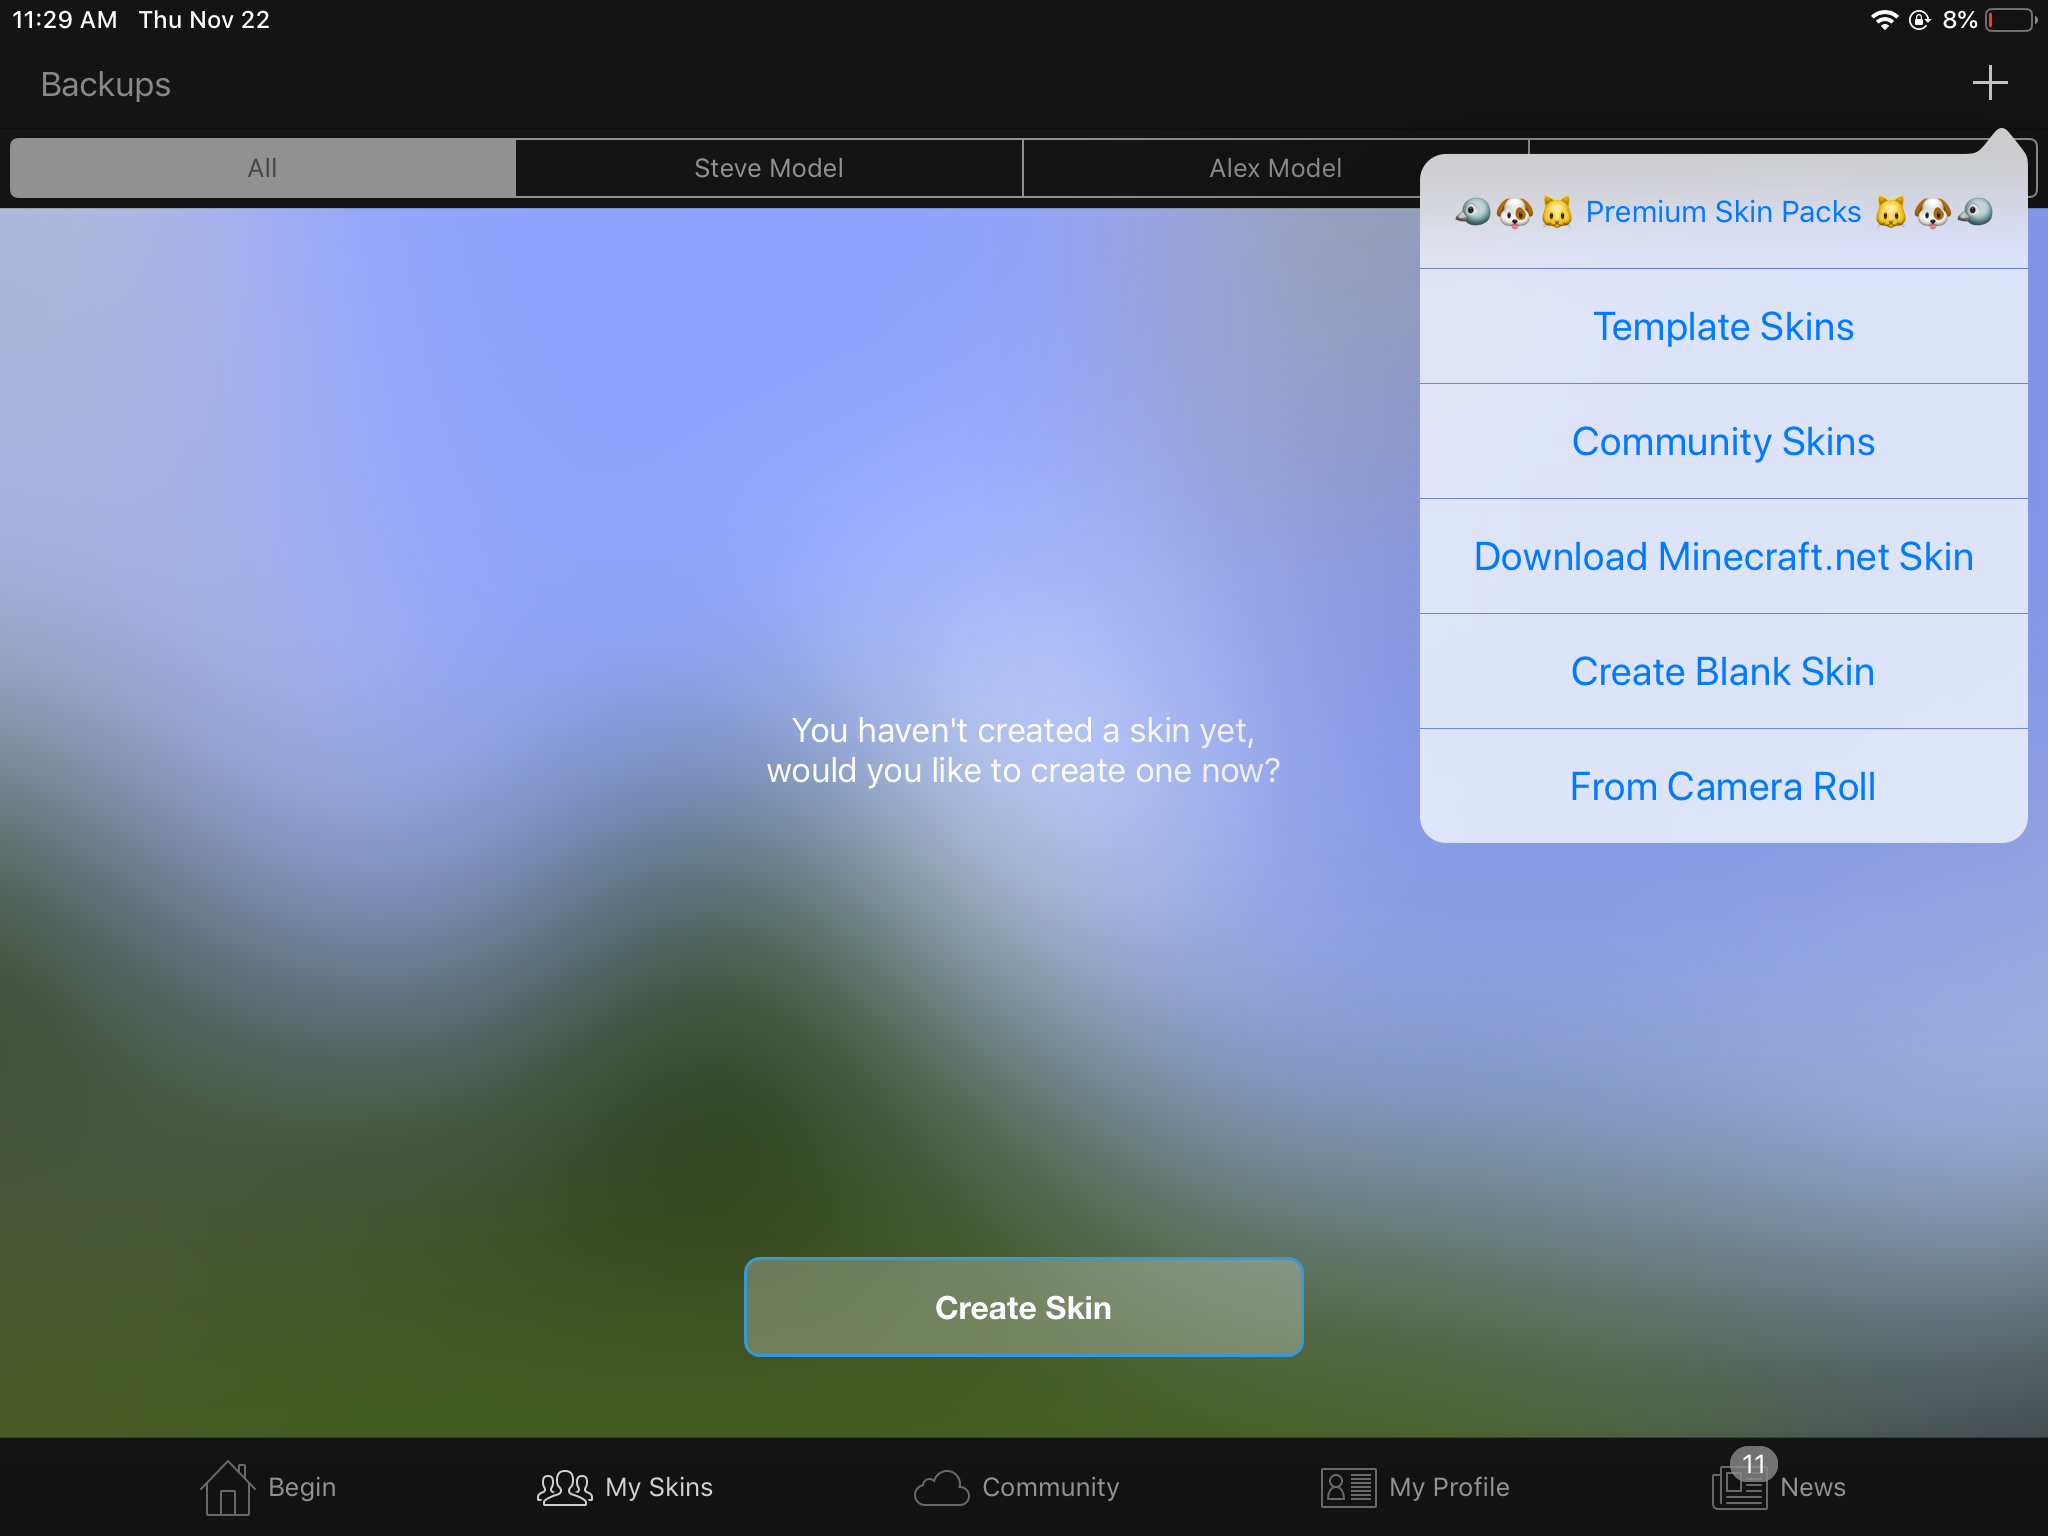Choose Download Minecraft.net Skin option
2048x1536 pixels.
[x=1724, y=557]
